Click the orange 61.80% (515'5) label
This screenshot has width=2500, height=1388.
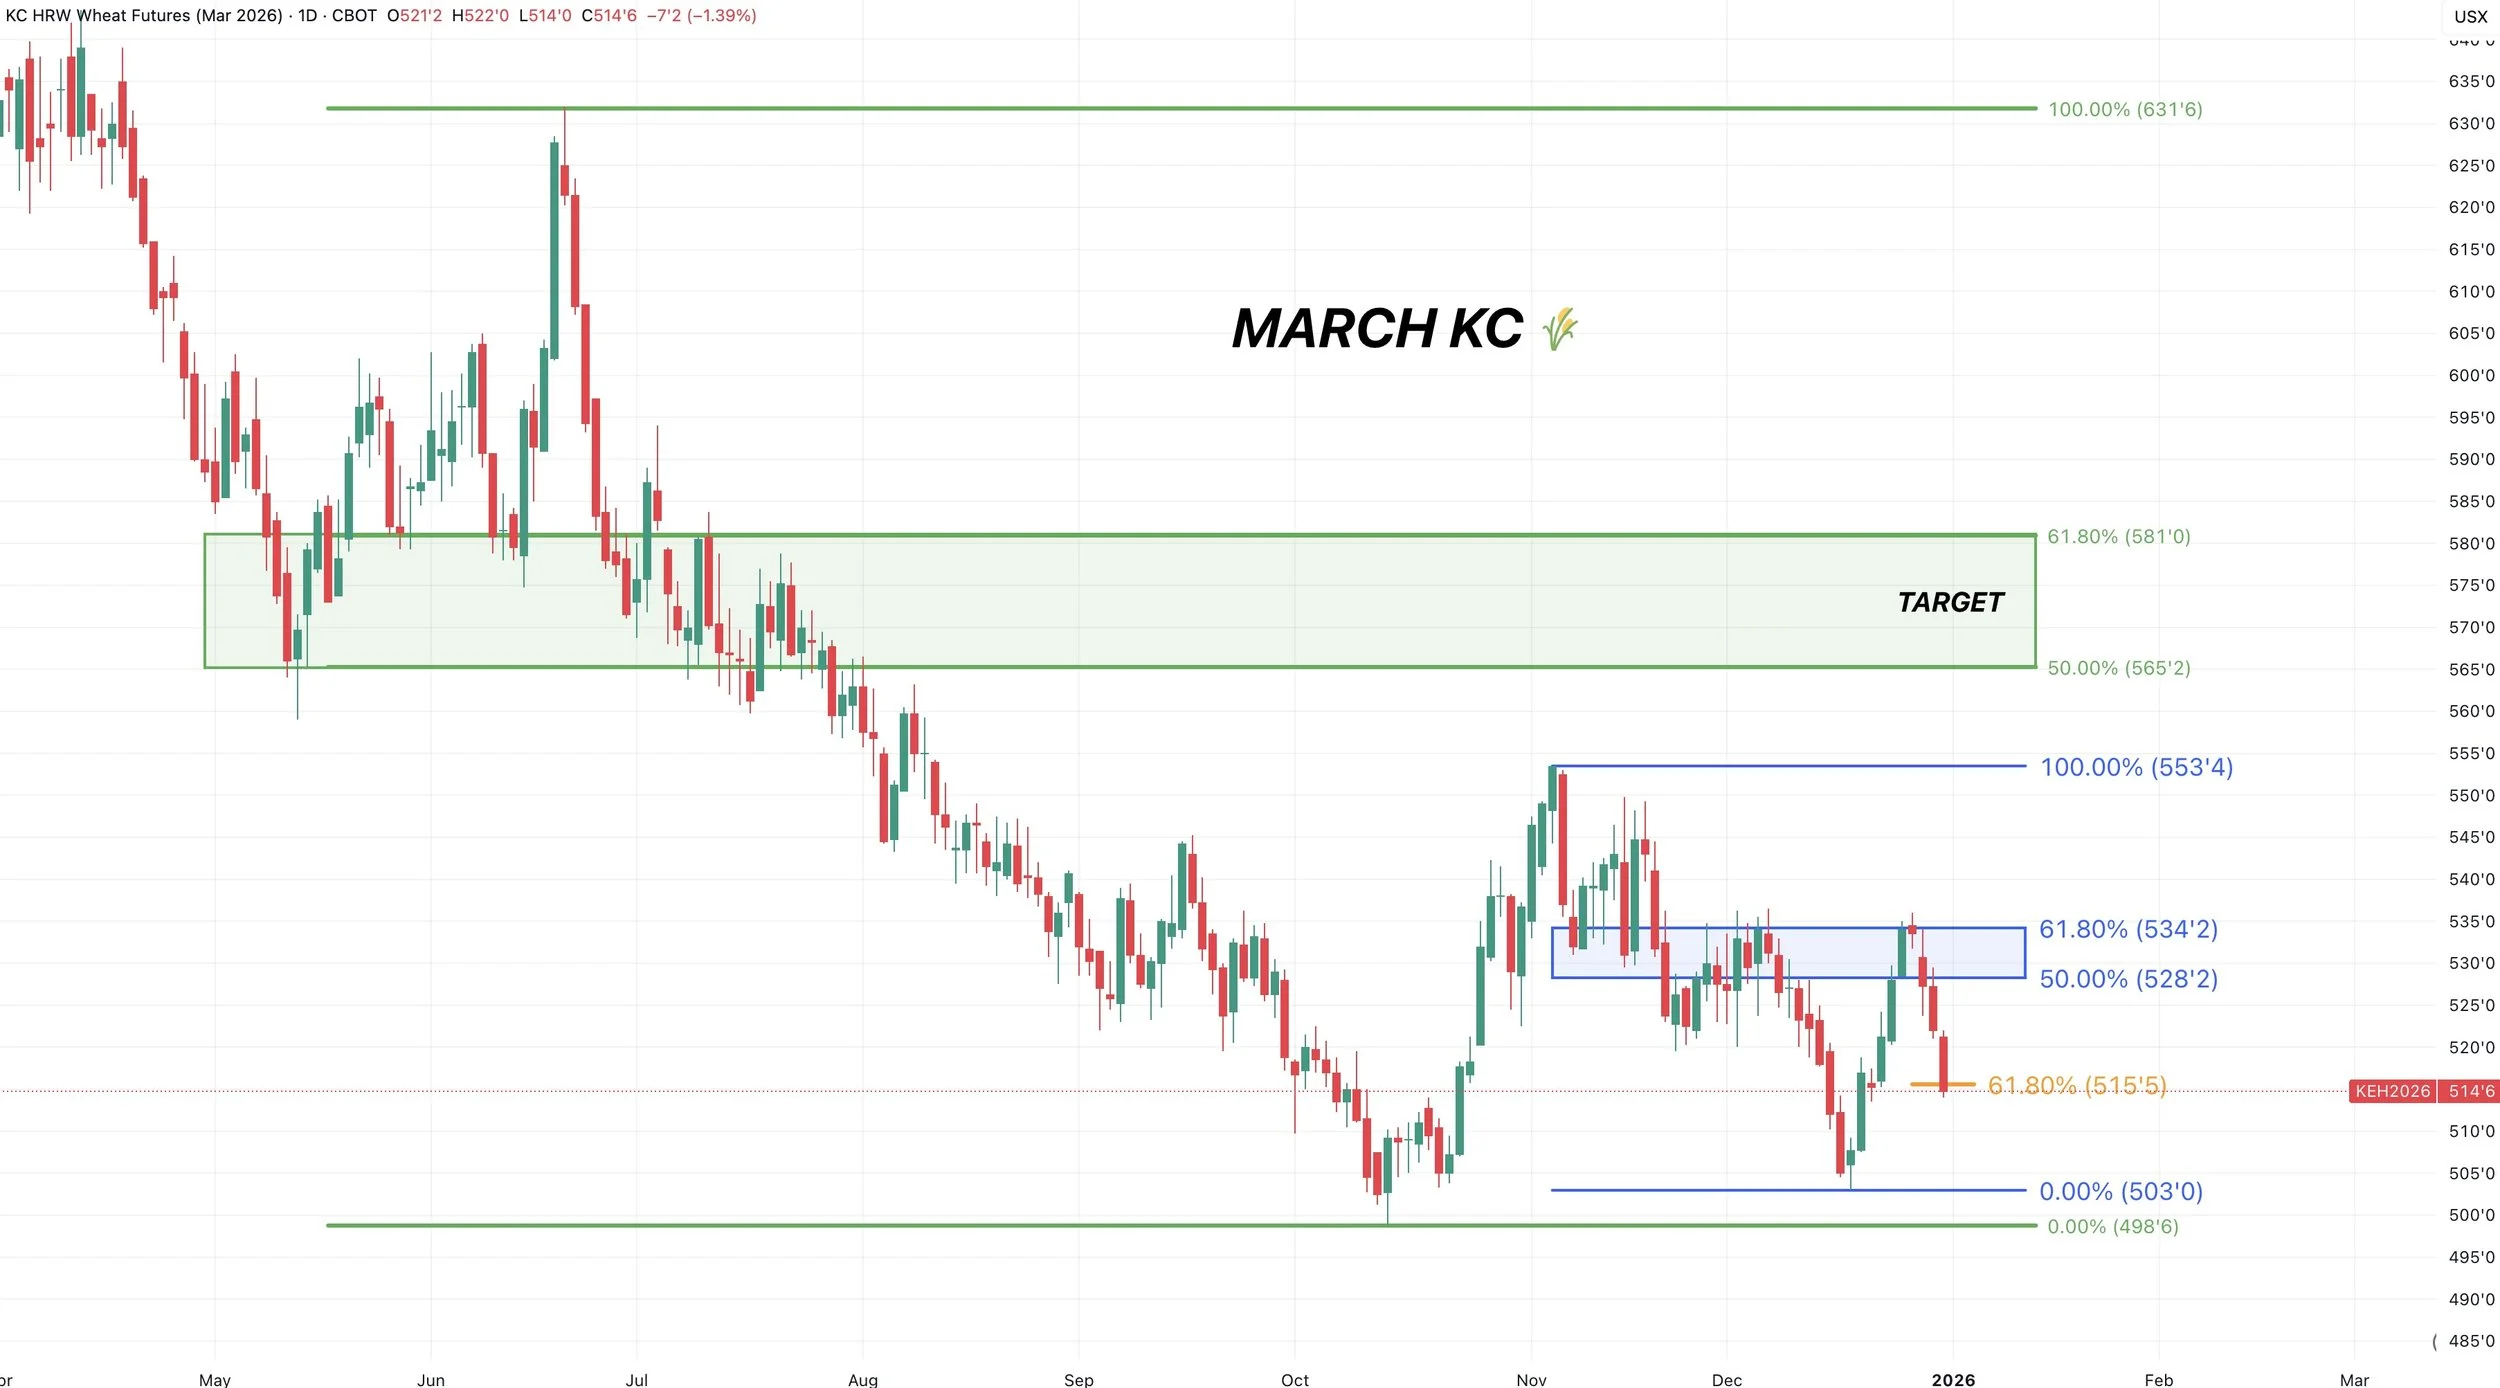coord(2076,1085)
